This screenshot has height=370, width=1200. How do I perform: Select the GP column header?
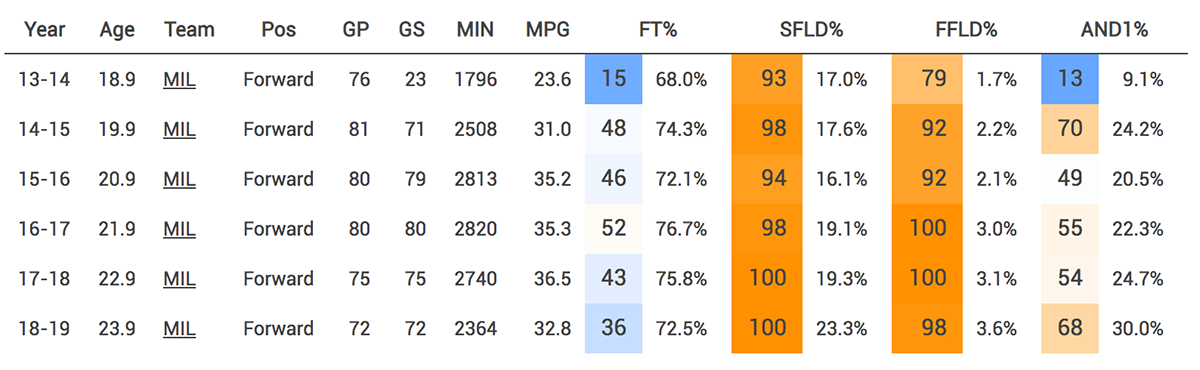pos(356,30)
